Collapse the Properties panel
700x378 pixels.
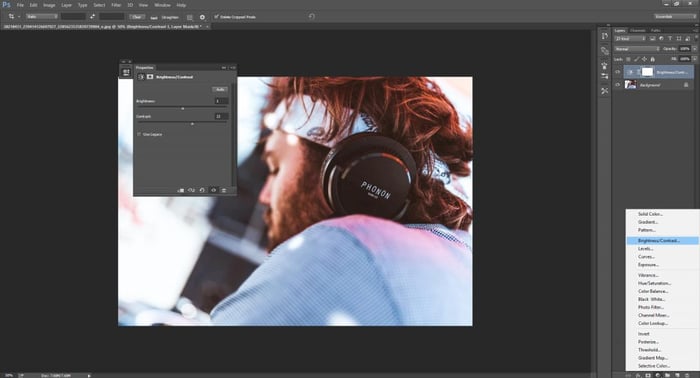[x=224, y=68]
